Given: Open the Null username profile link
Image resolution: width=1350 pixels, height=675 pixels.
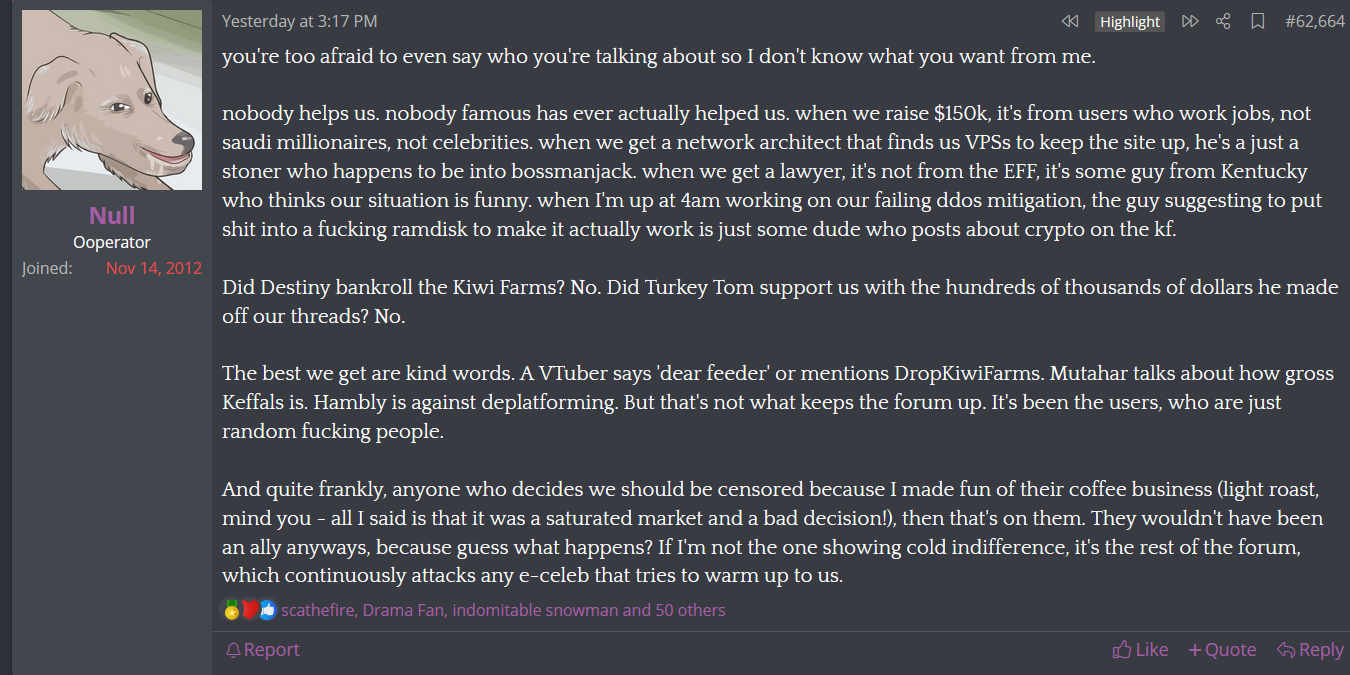Looking at the screenshot, I should [112, 215].
